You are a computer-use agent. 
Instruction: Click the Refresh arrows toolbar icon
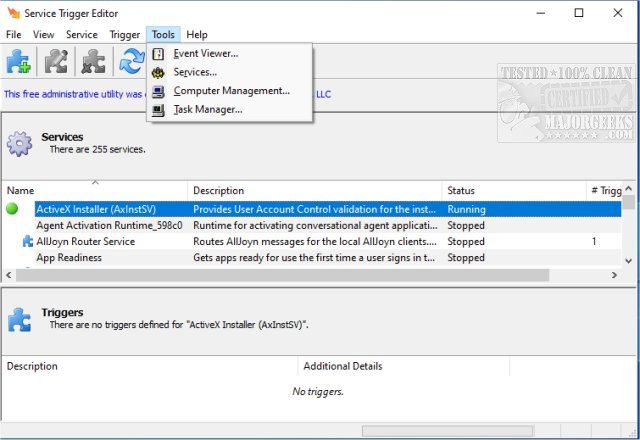click(131, 62)
